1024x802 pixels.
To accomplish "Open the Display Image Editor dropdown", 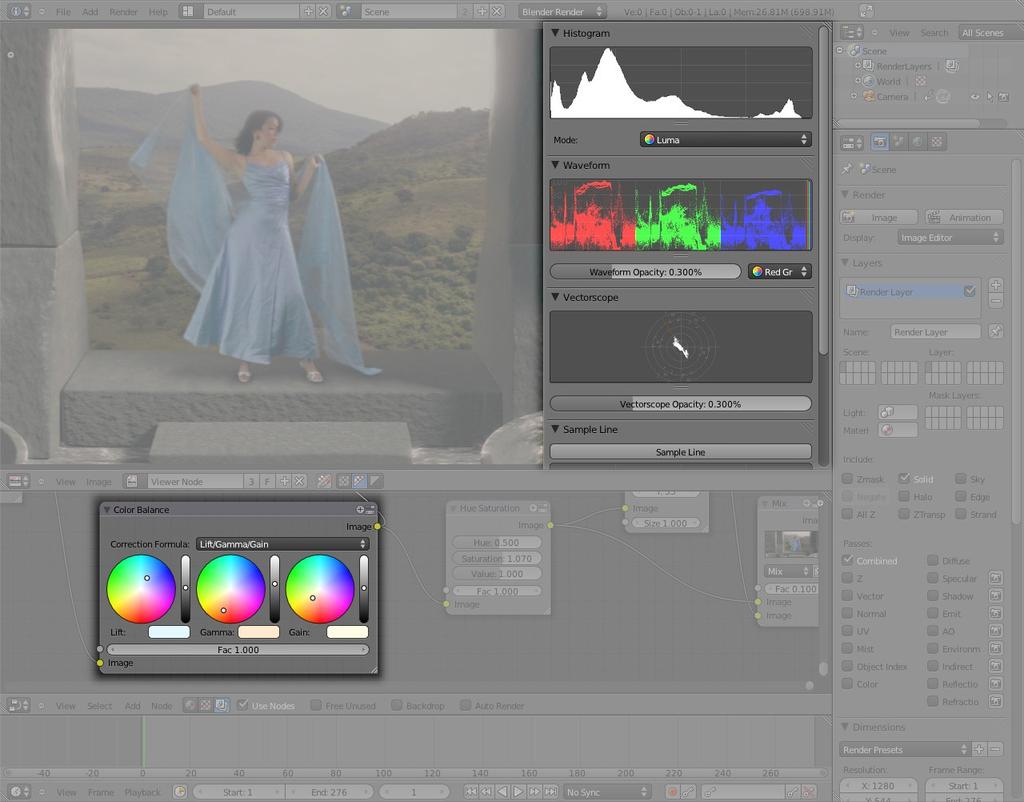I will pos(950,238).
